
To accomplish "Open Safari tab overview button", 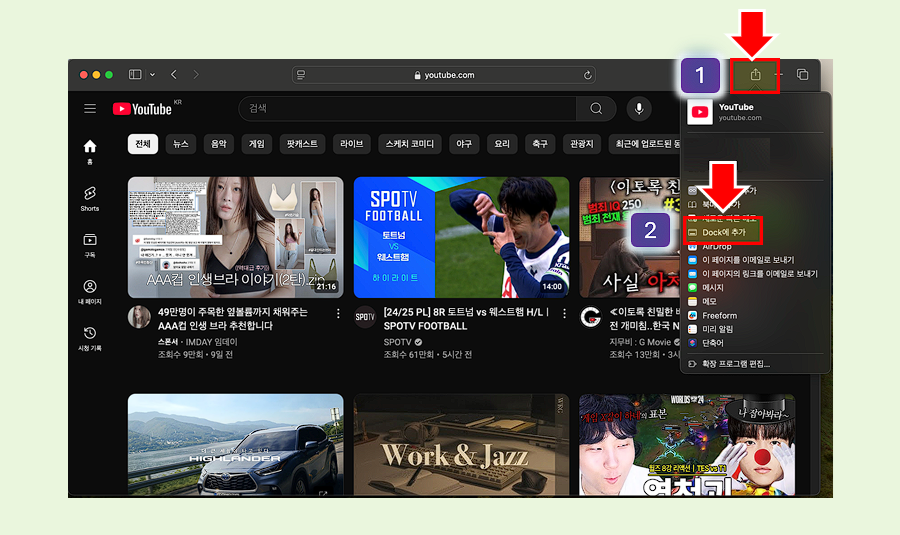I will coord(802,75).
